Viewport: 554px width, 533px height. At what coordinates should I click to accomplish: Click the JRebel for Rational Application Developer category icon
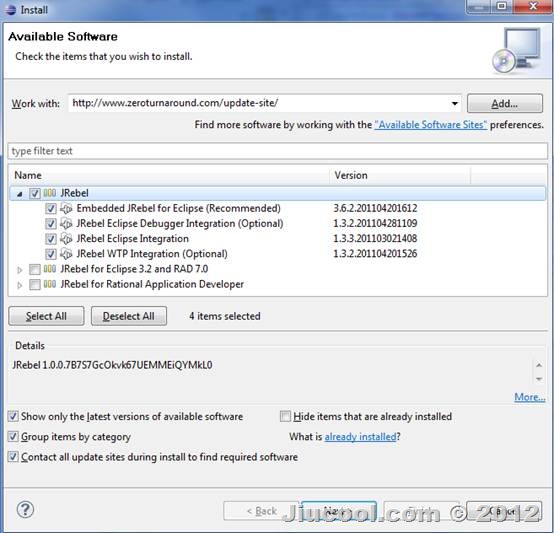pyautogui.click(x=50, y=284)
